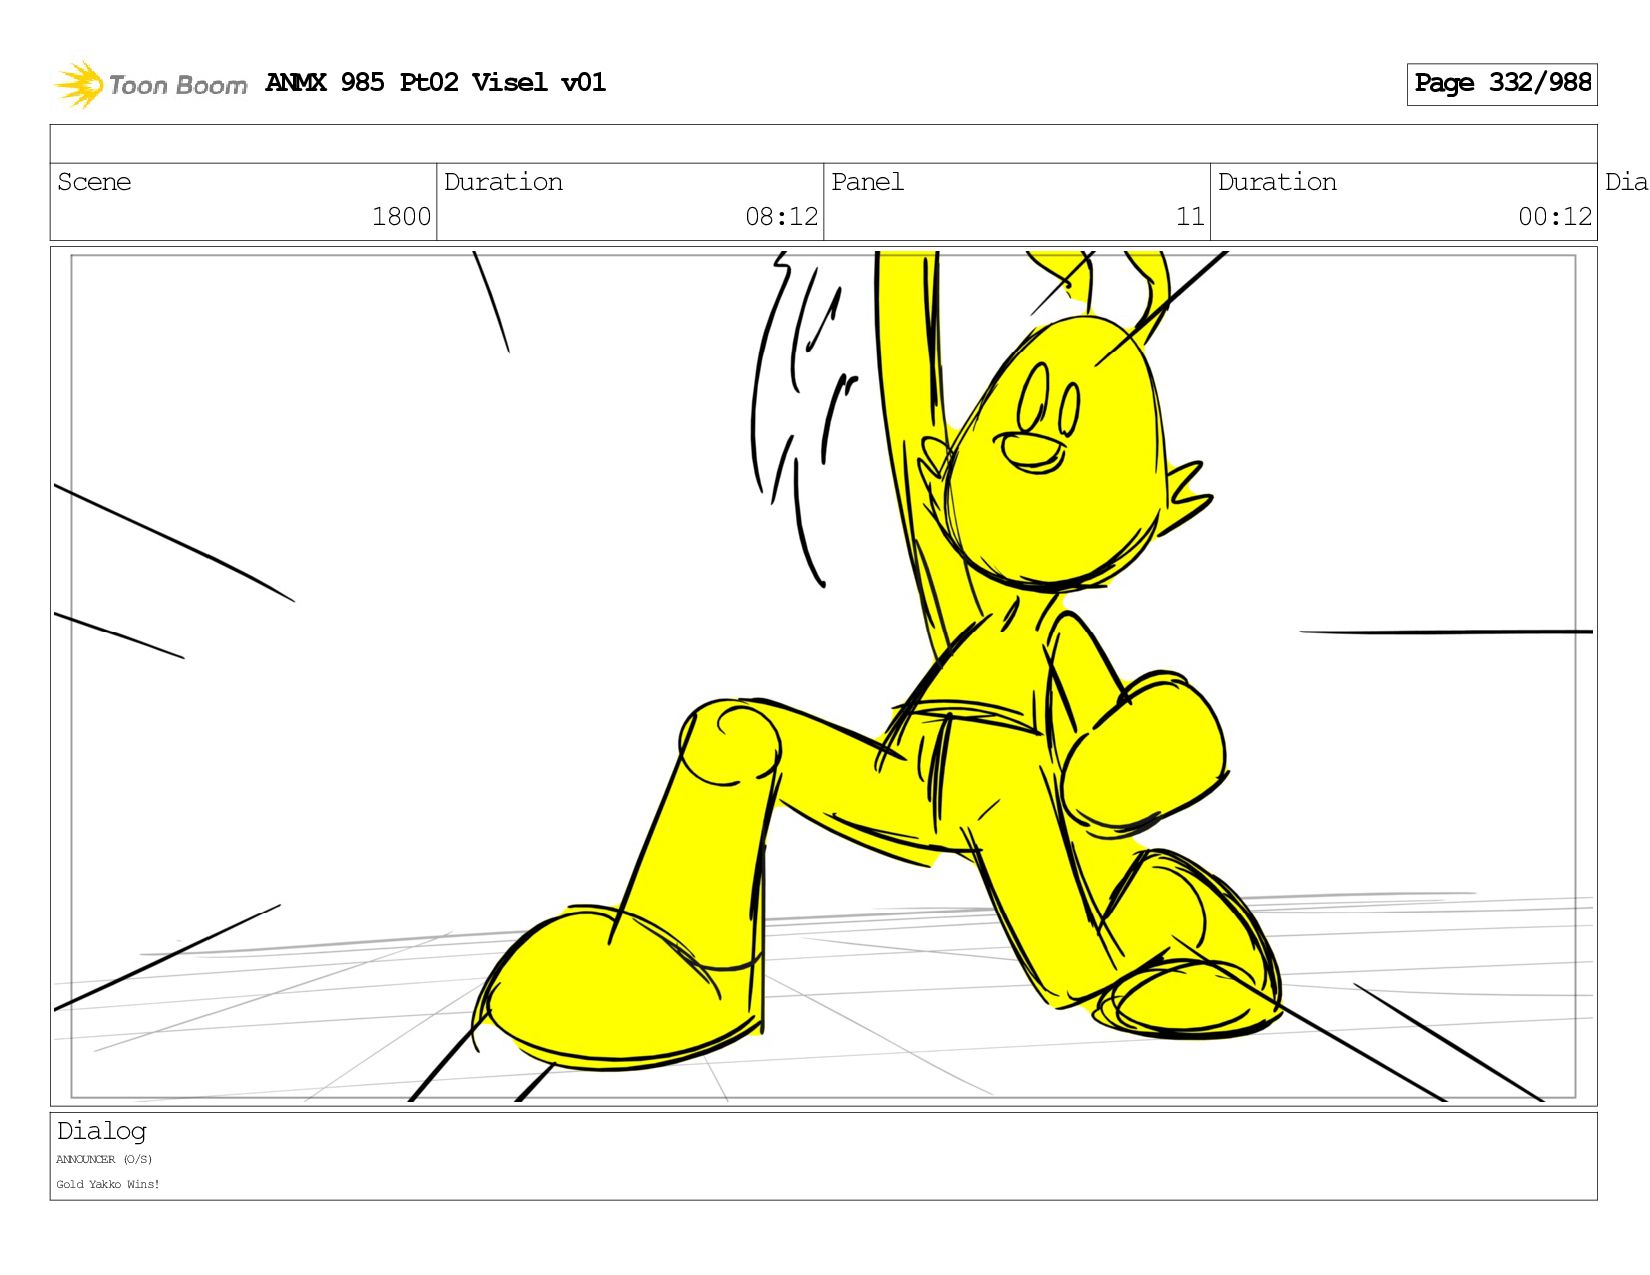
Task: Click the 'Page 332/988' box
Action: click(1502, 84)
